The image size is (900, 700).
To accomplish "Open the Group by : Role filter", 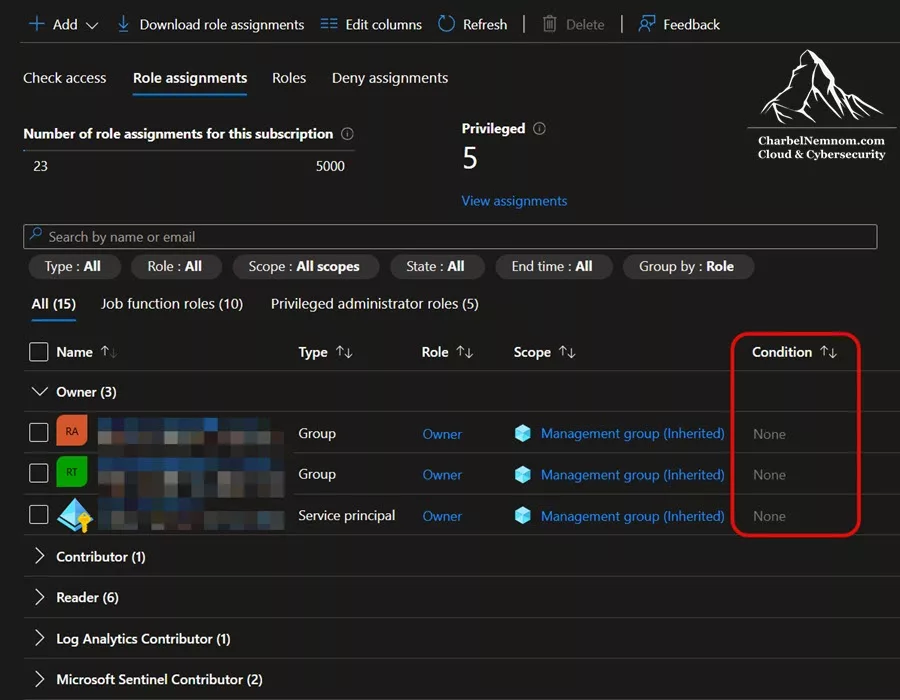I will [687, 267].
